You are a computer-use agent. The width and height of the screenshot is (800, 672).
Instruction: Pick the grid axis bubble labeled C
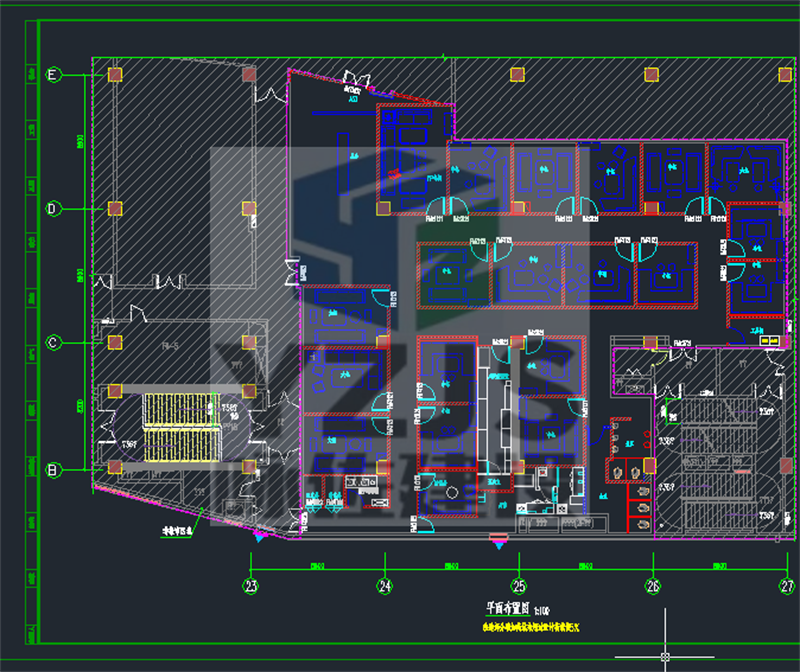(55, 342)
